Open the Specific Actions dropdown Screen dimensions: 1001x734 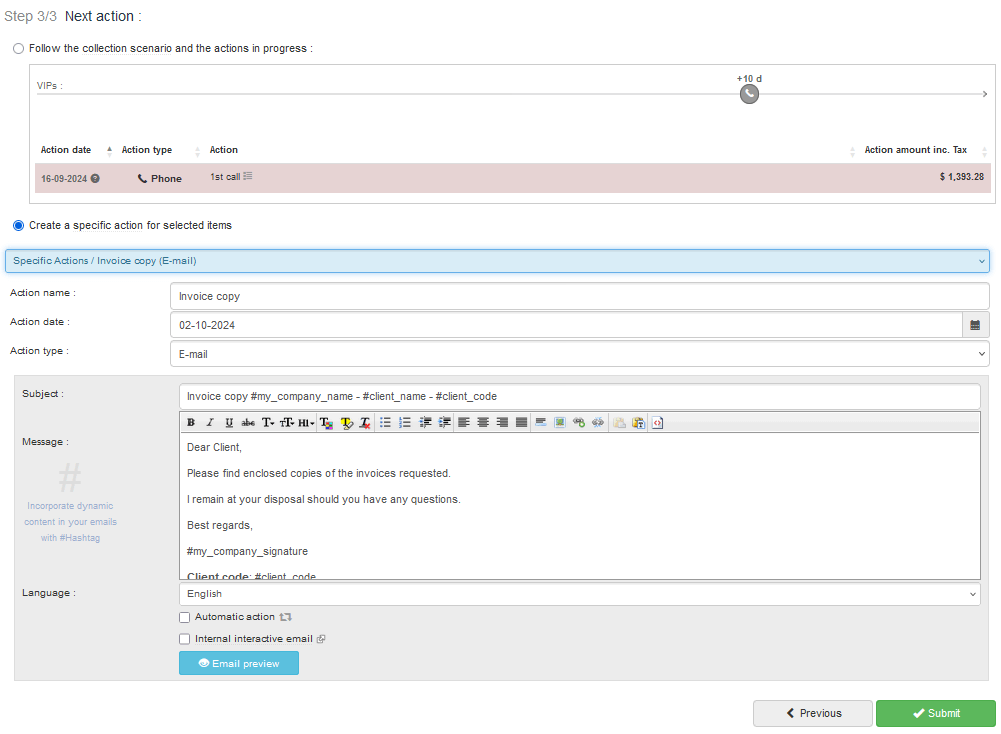coord(497,261)
